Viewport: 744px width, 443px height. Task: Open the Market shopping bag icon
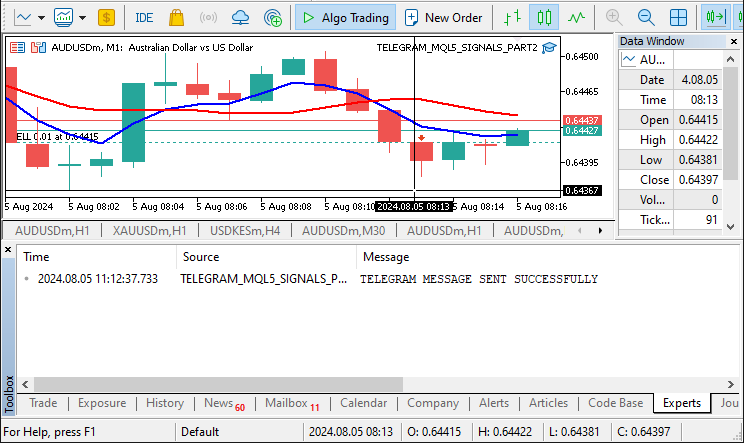(x=176, y=18)
